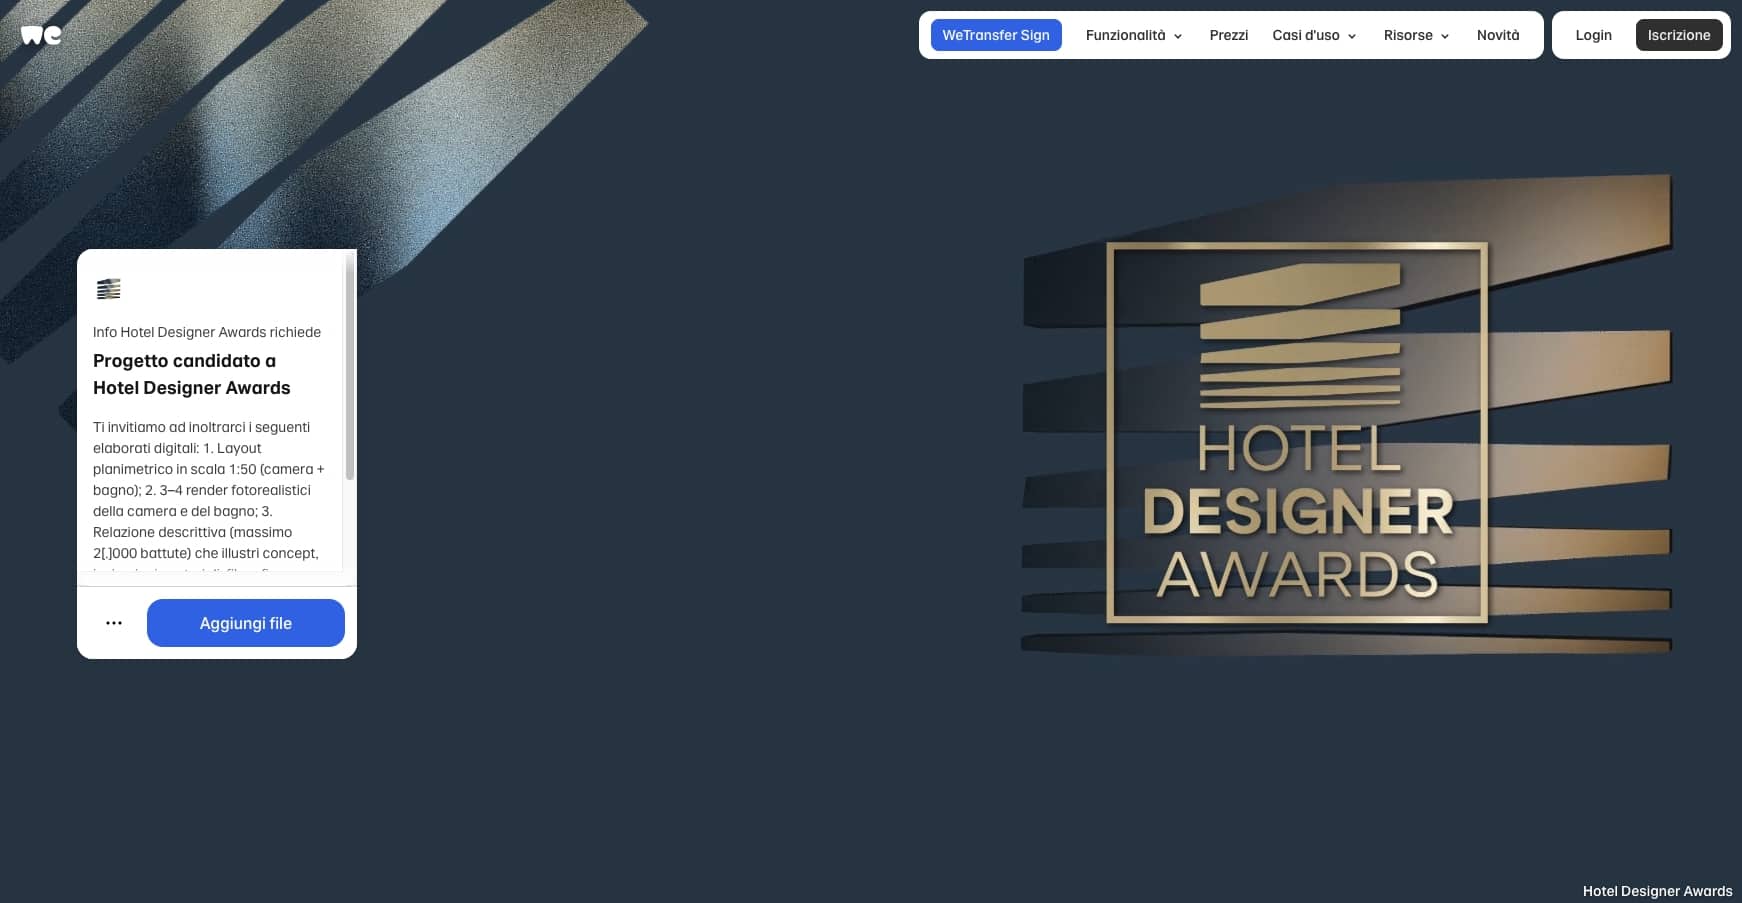The width and height of the screenshot is (1742, 903).
Task: Click the description paragraph starting Ti invitiamo
Action: click(x=208, y=490)
